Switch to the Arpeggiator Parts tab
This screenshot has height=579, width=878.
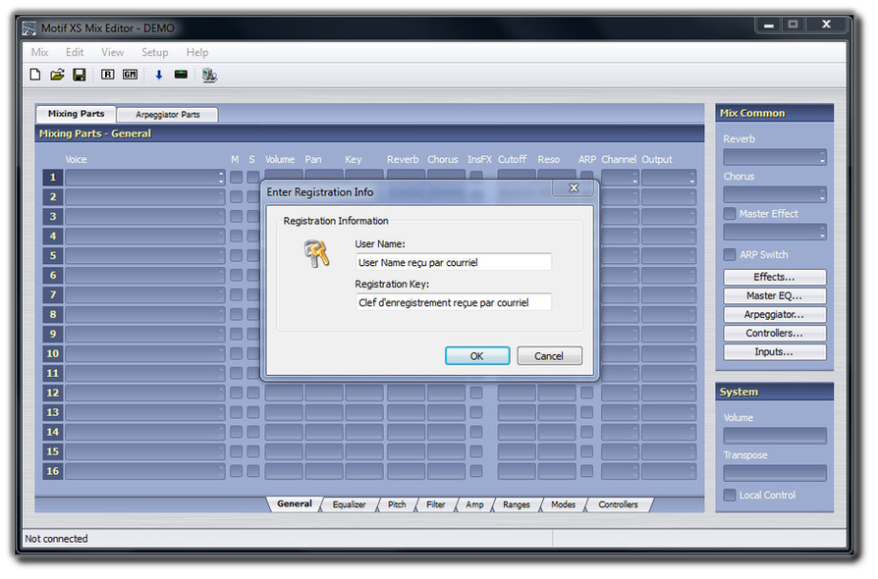click(167, 114)
